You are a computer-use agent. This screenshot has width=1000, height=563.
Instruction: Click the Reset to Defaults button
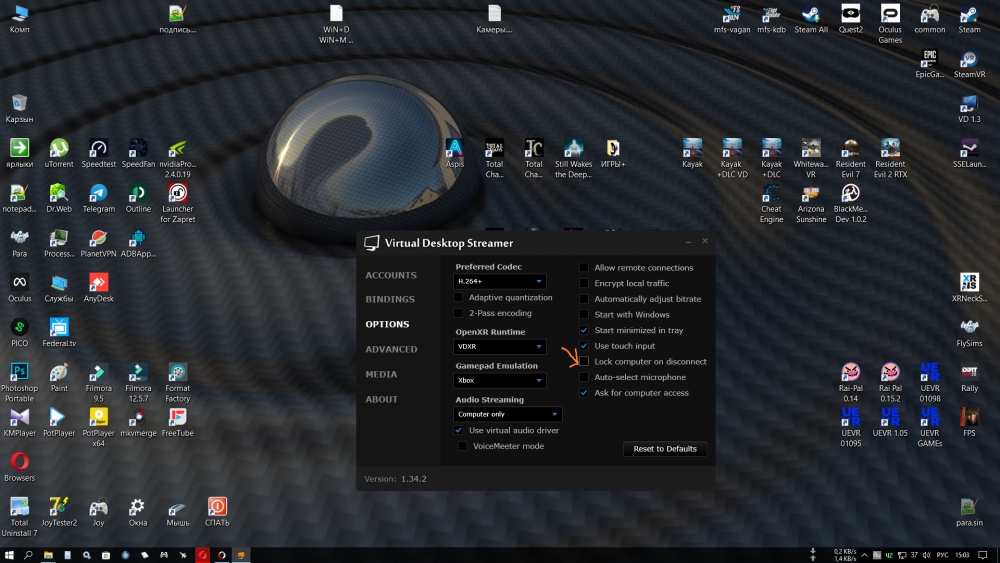coord(665,449)
